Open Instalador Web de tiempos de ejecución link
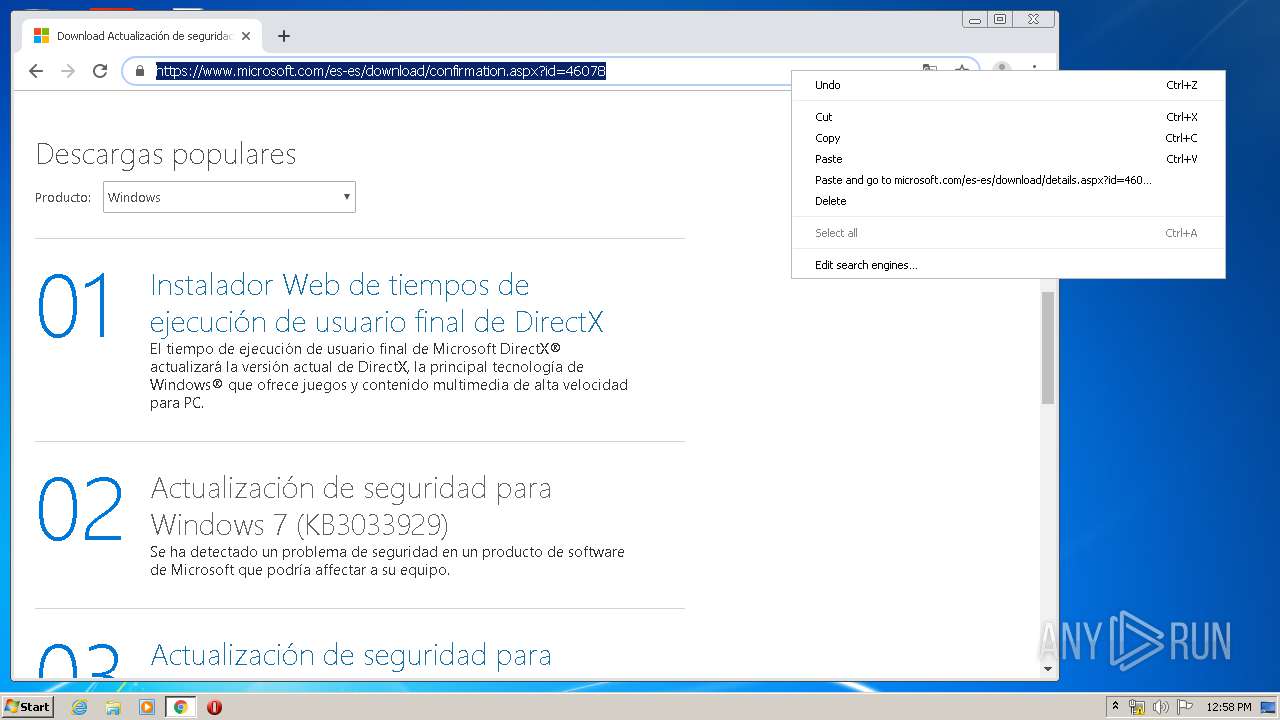Image resolution: width=1280 pixels, height=720 pixels. pyautogui.click(x=377, y=303)
